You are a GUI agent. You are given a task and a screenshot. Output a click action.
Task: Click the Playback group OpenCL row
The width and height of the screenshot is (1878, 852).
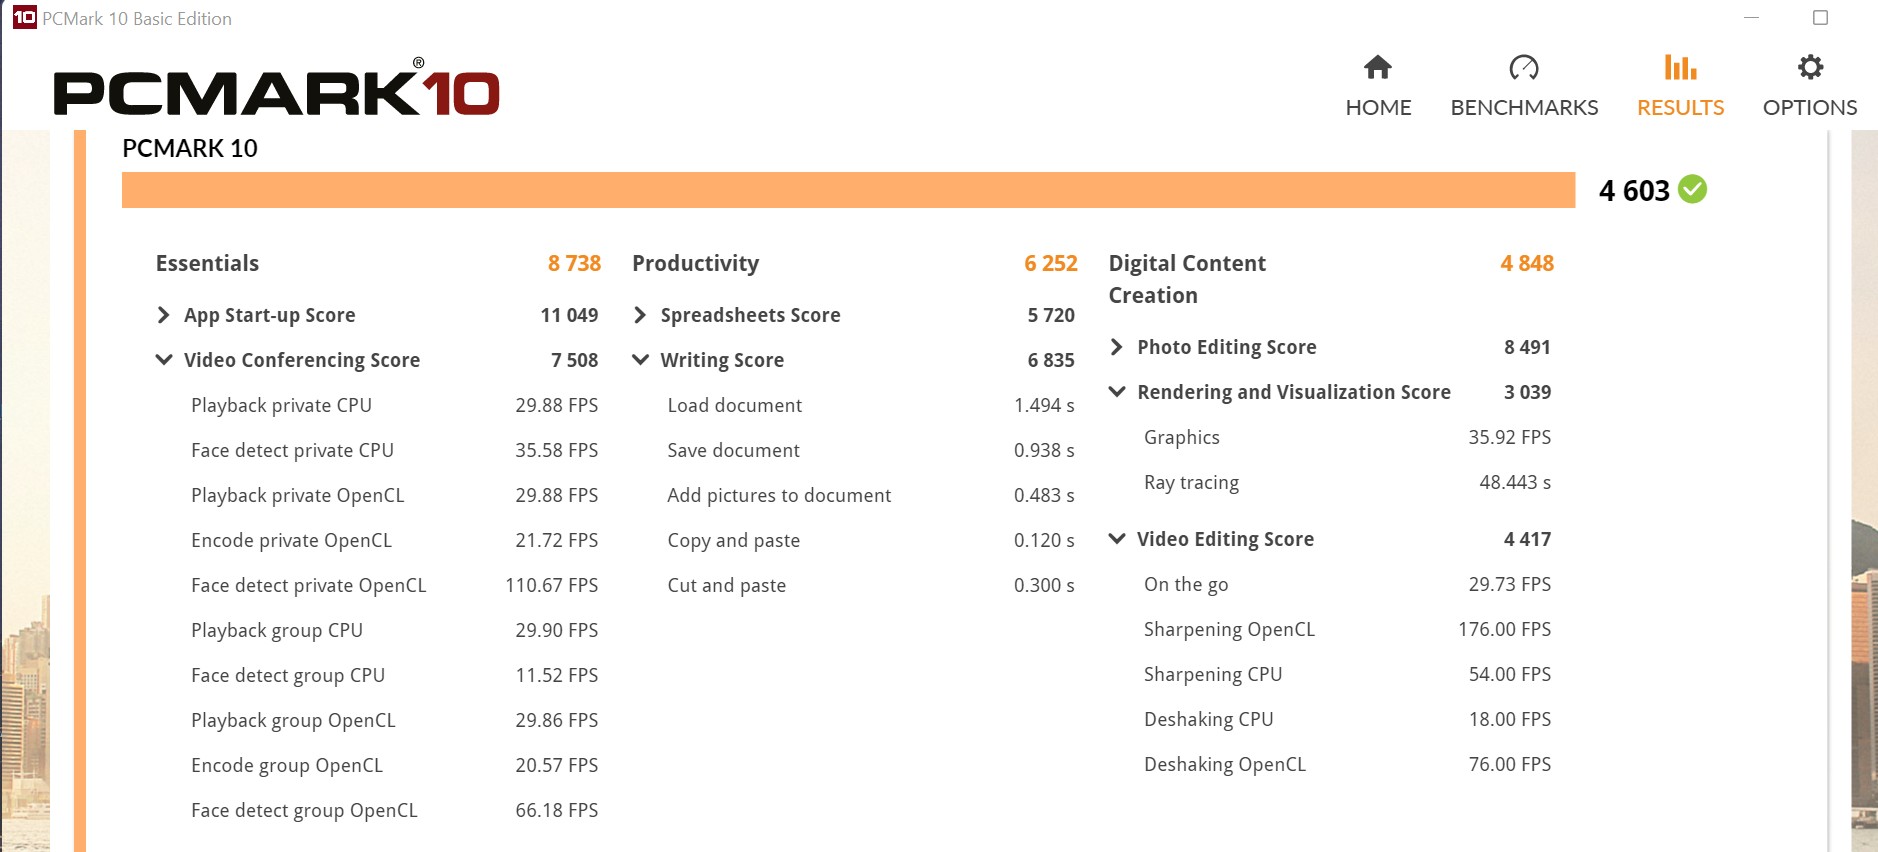point(395,720)
